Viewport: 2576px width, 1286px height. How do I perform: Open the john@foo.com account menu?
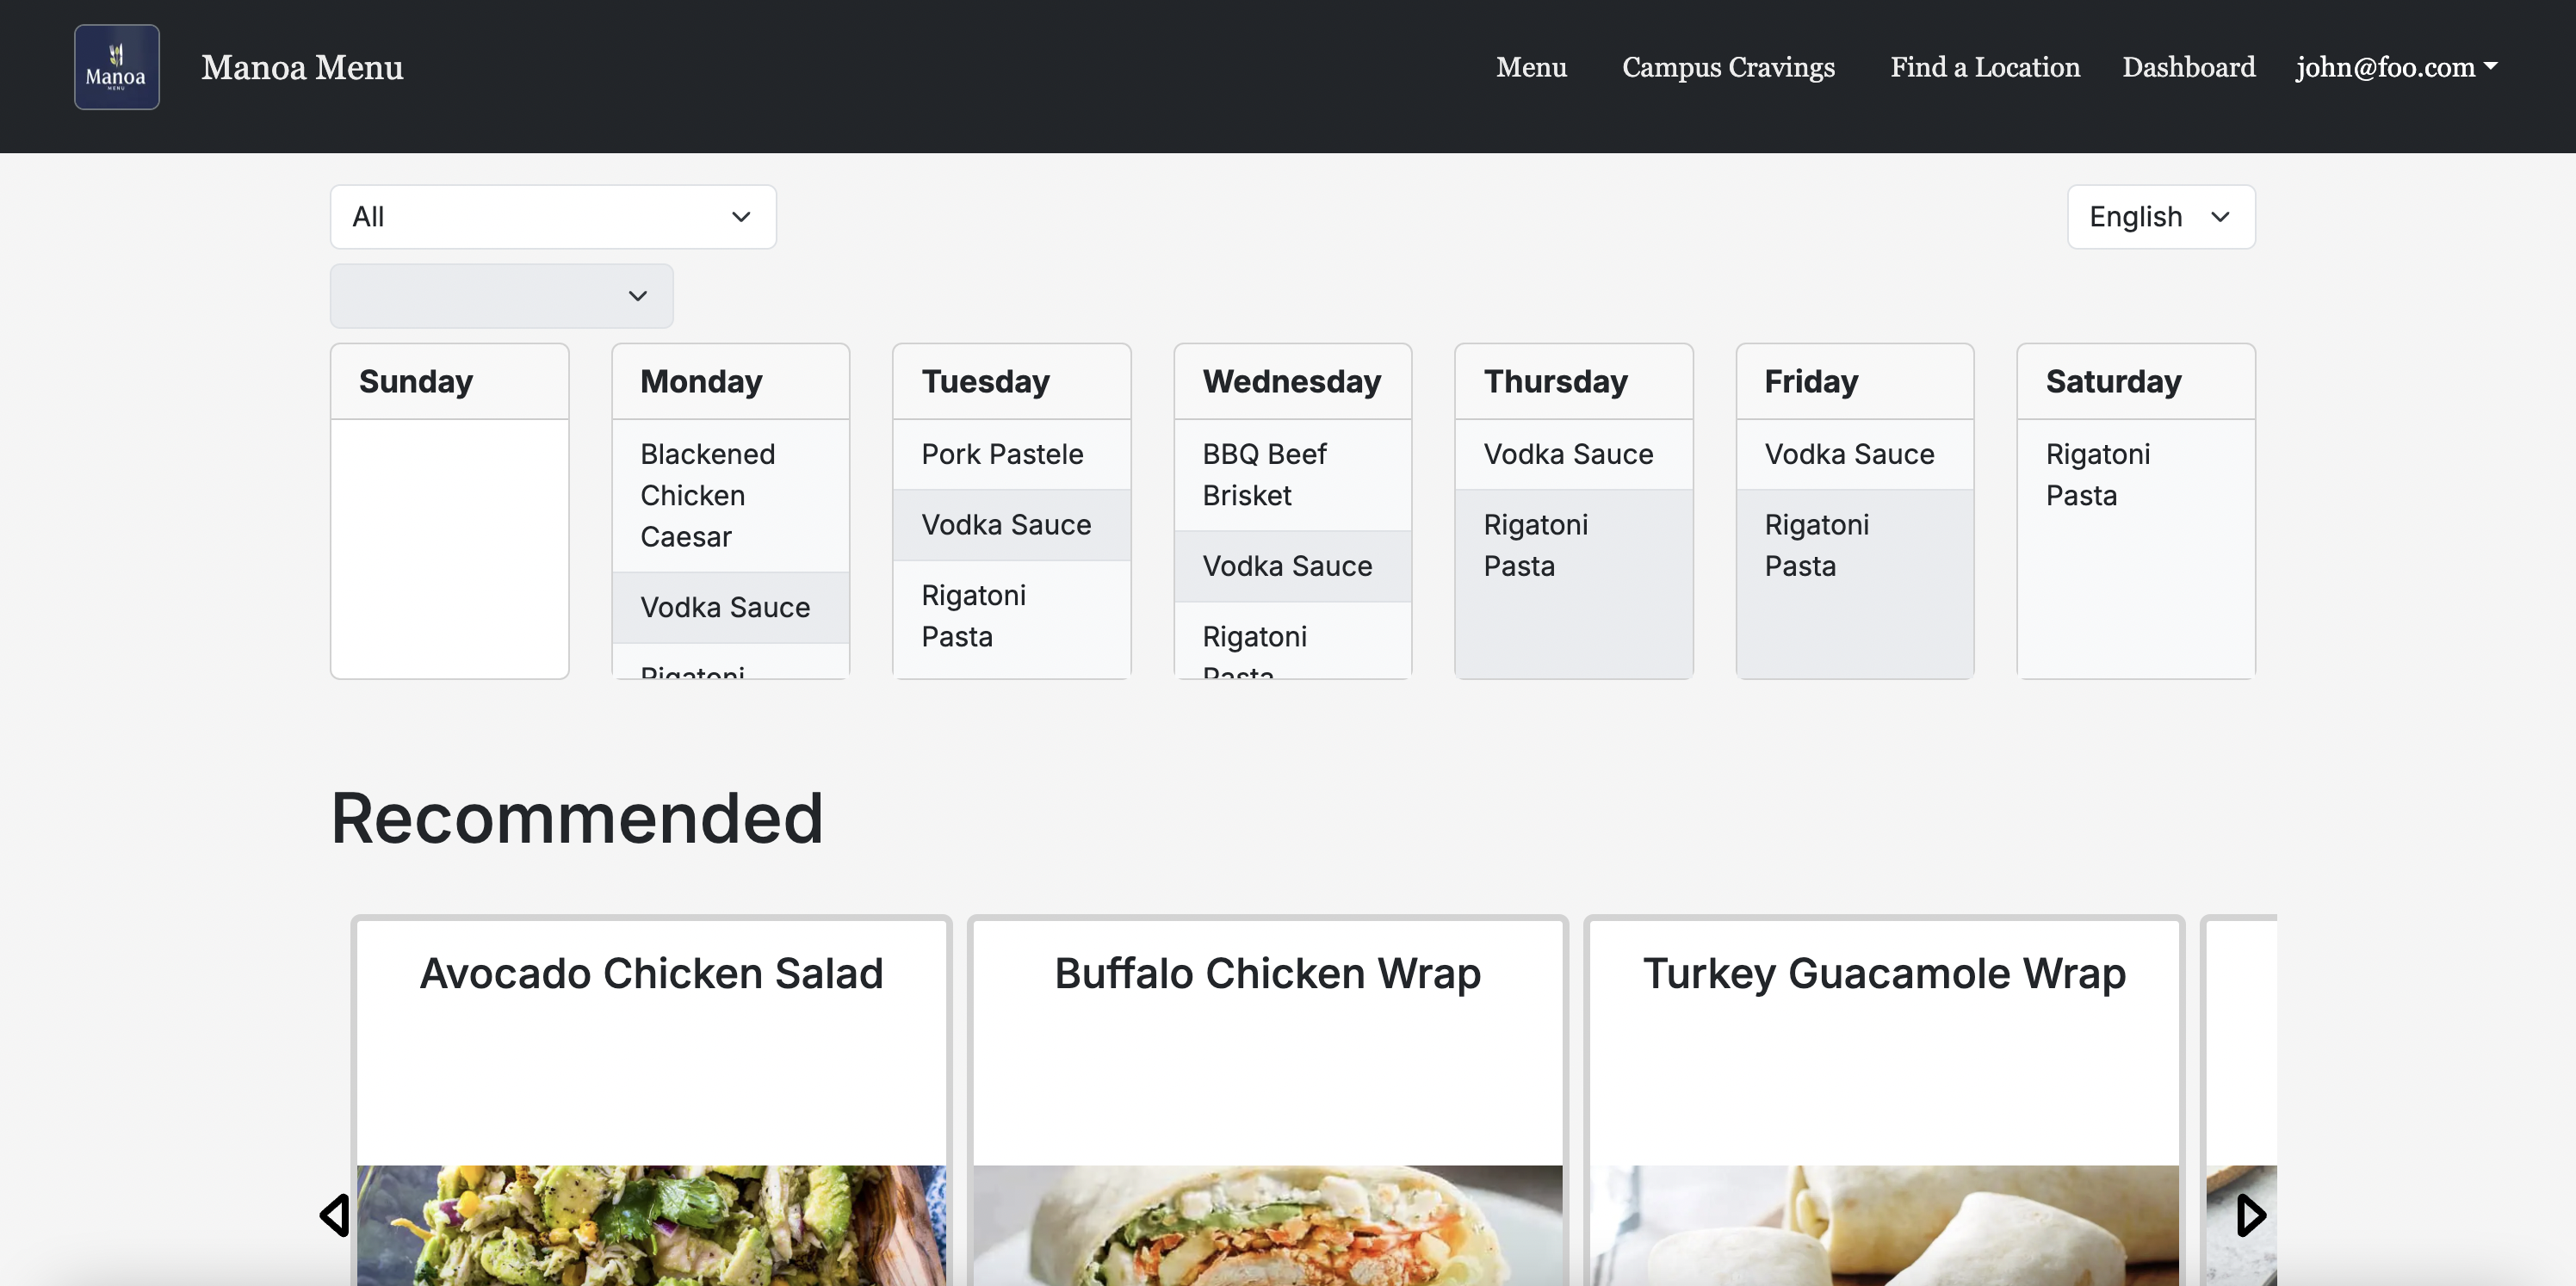(x=2396, y=67)
